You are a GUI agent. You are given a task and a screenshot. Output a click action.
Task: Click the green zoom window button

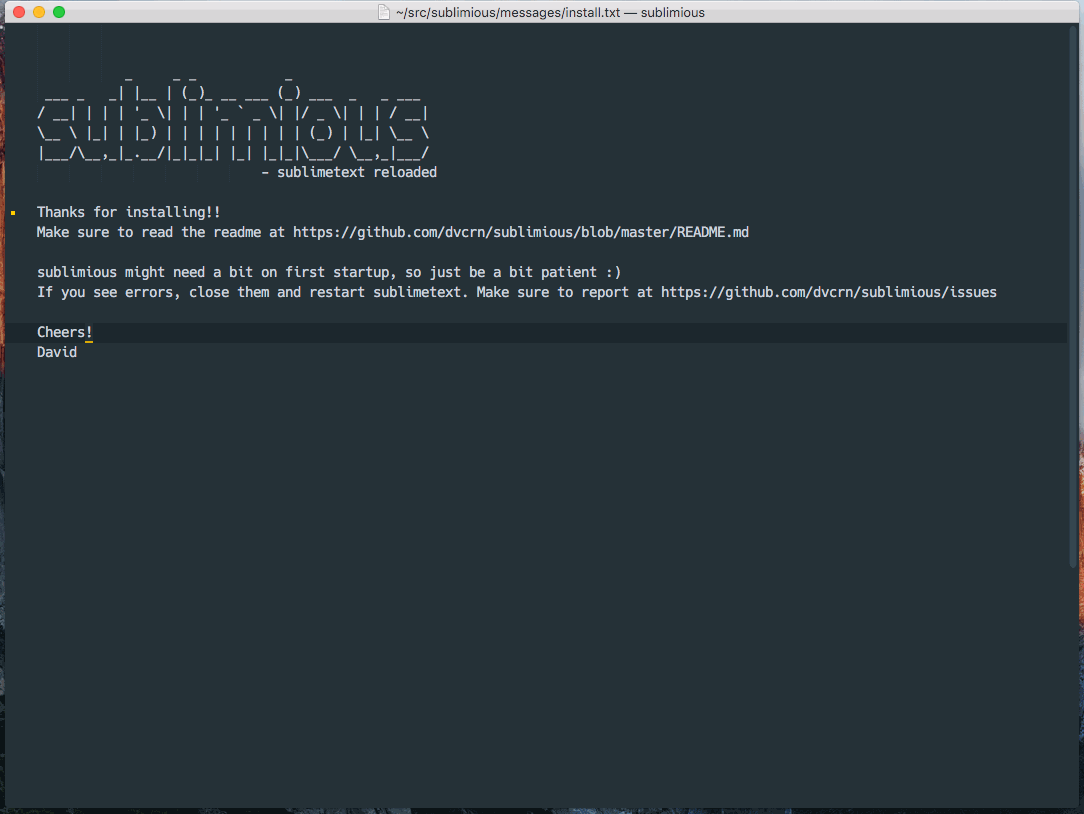[x=59, y=12]
